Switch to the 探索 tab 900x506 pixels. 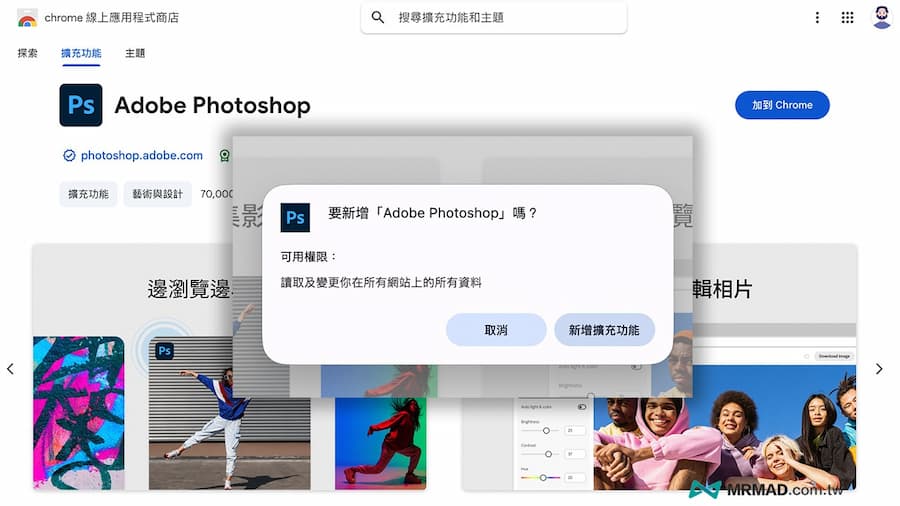(27, 53)
